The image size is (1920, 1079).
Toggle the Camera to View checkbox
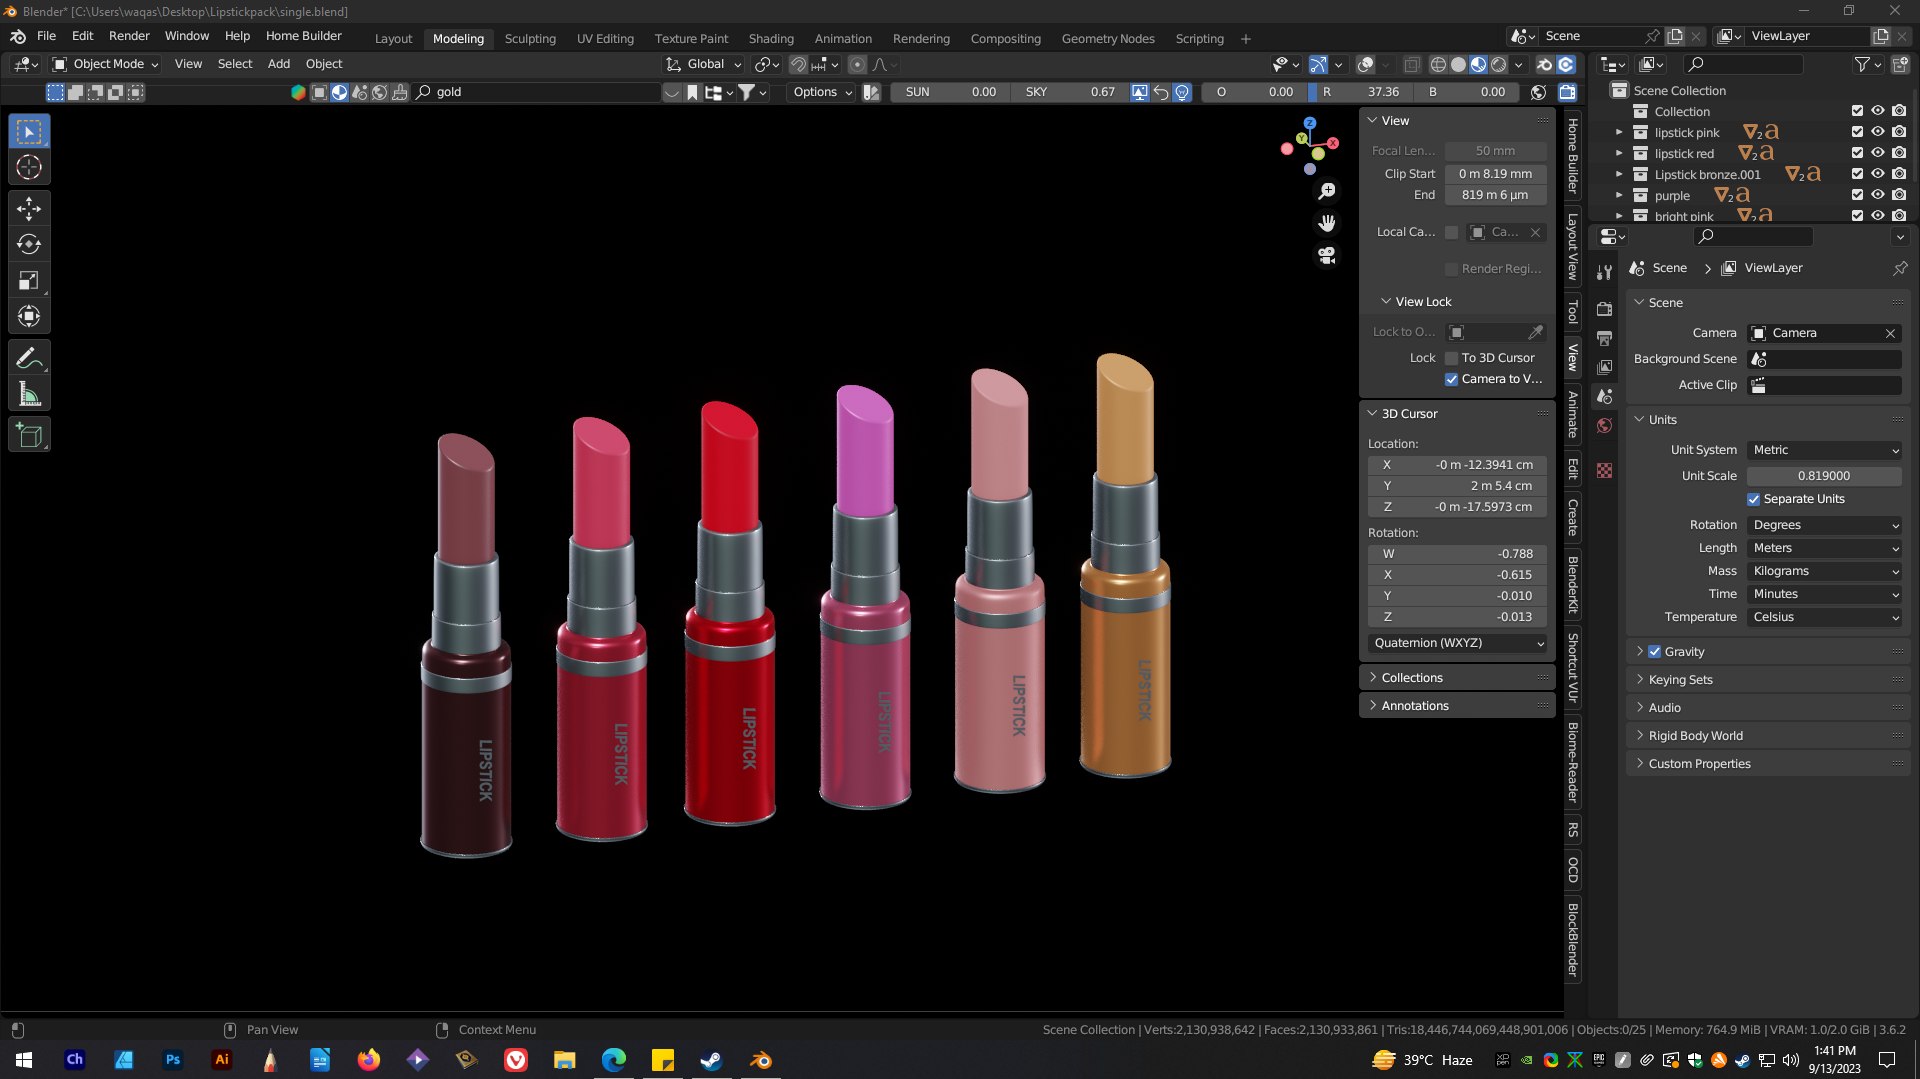(1451, 379)
